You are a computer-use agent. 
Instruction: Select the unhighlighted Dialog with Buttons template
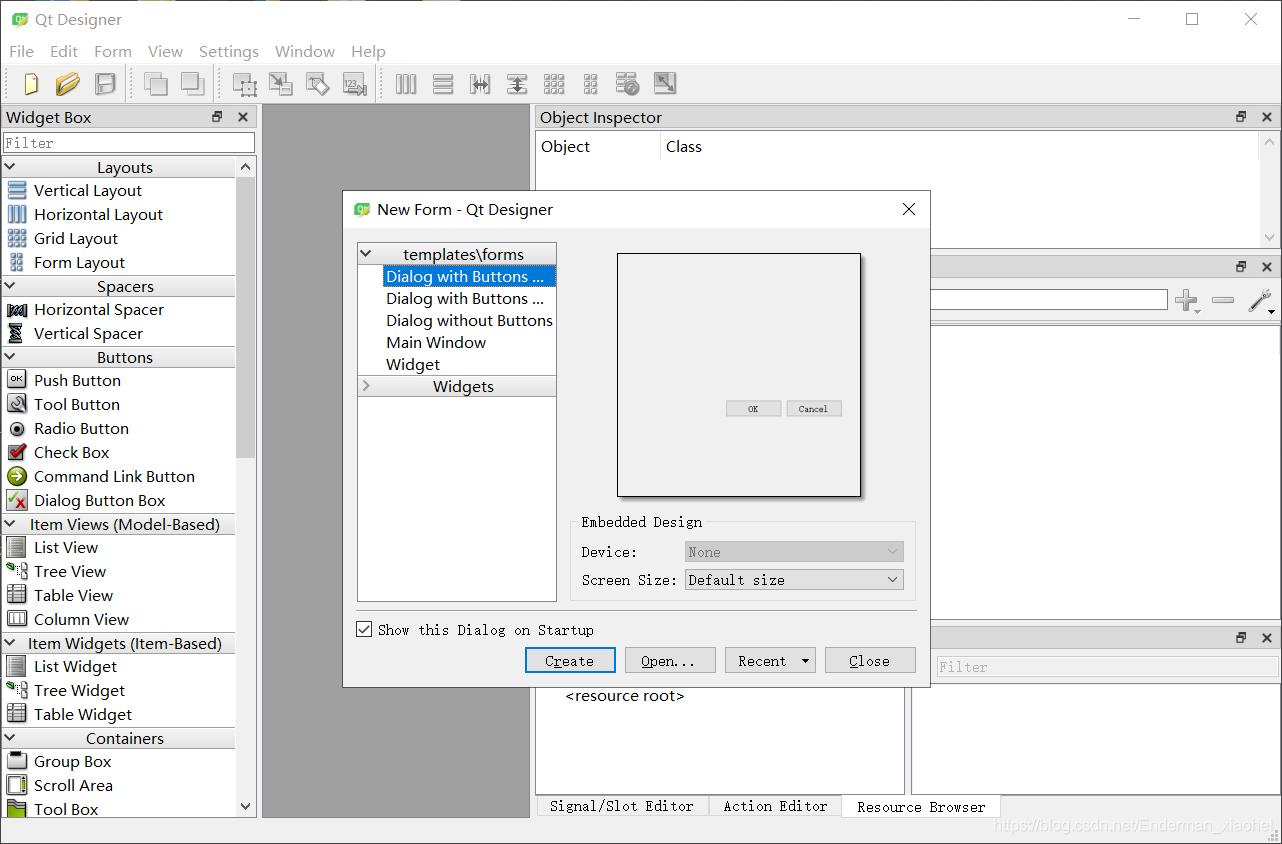pyautogui.click(x=465, y=298)
